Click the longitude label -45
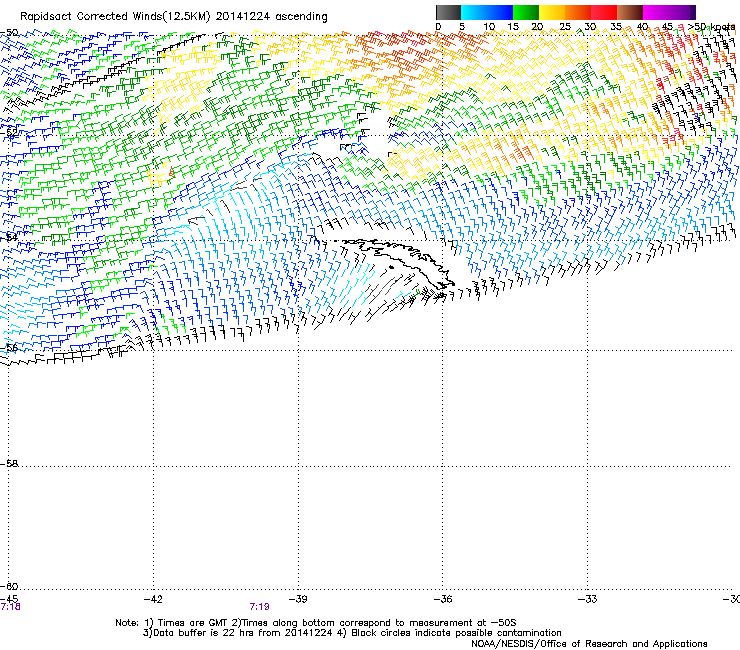The height and width of the screenshot is (650, 740). (9, 599)
